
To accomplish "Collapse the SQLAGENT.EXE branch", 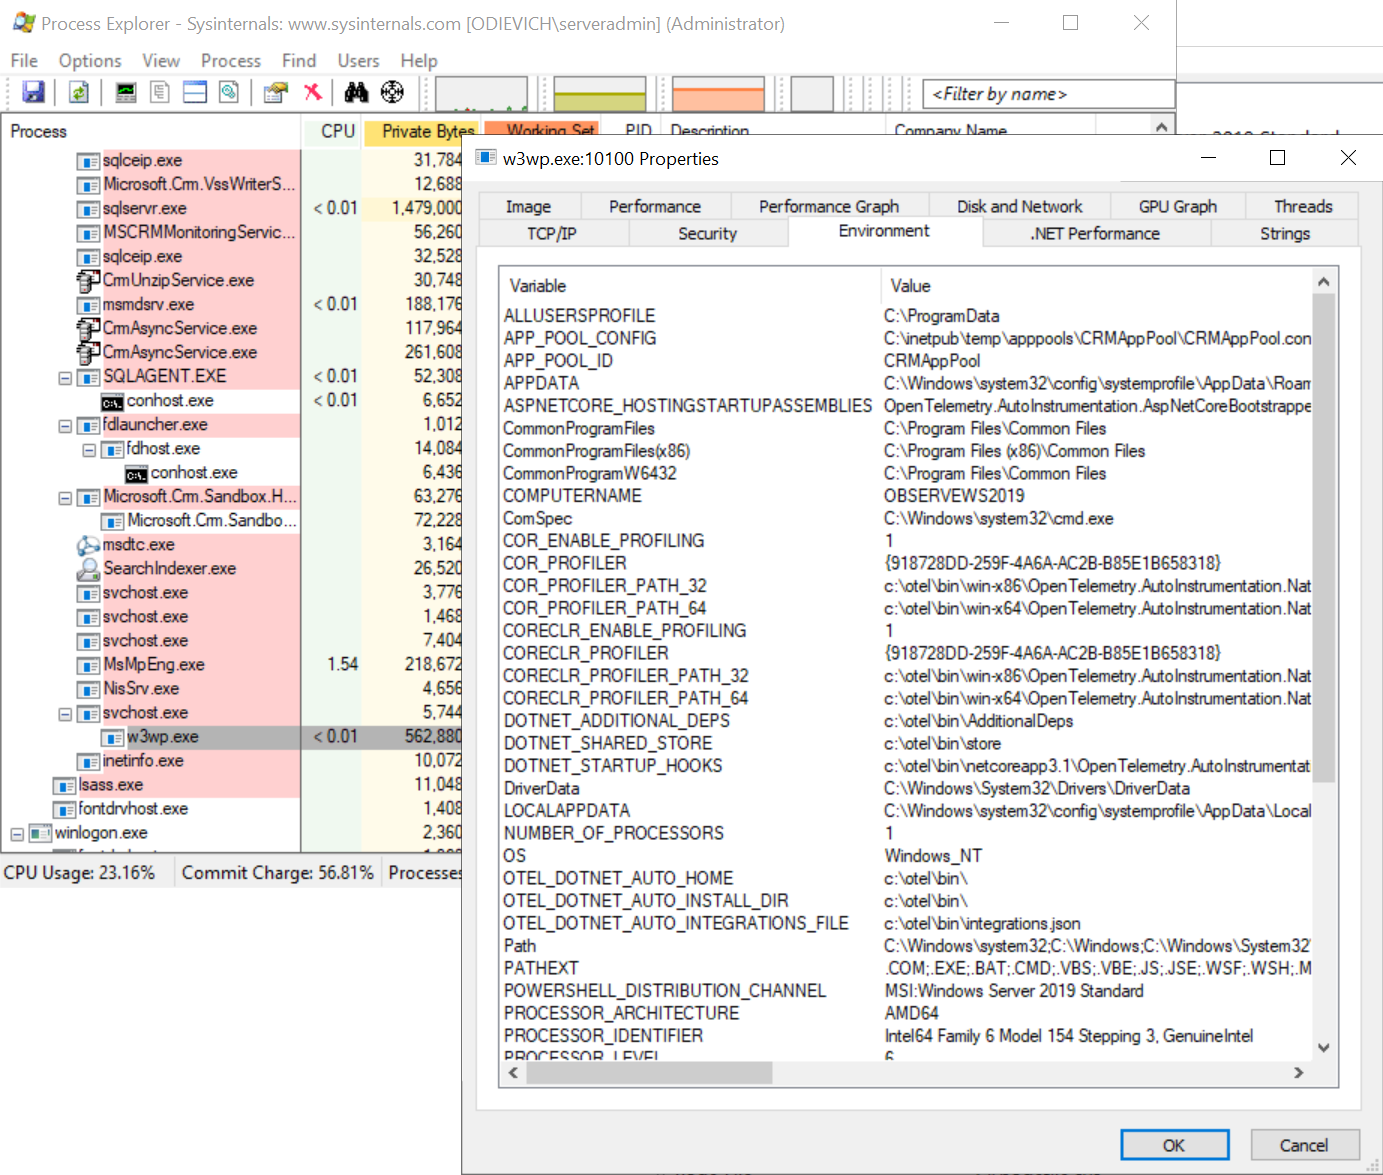I will click(64, 376).
